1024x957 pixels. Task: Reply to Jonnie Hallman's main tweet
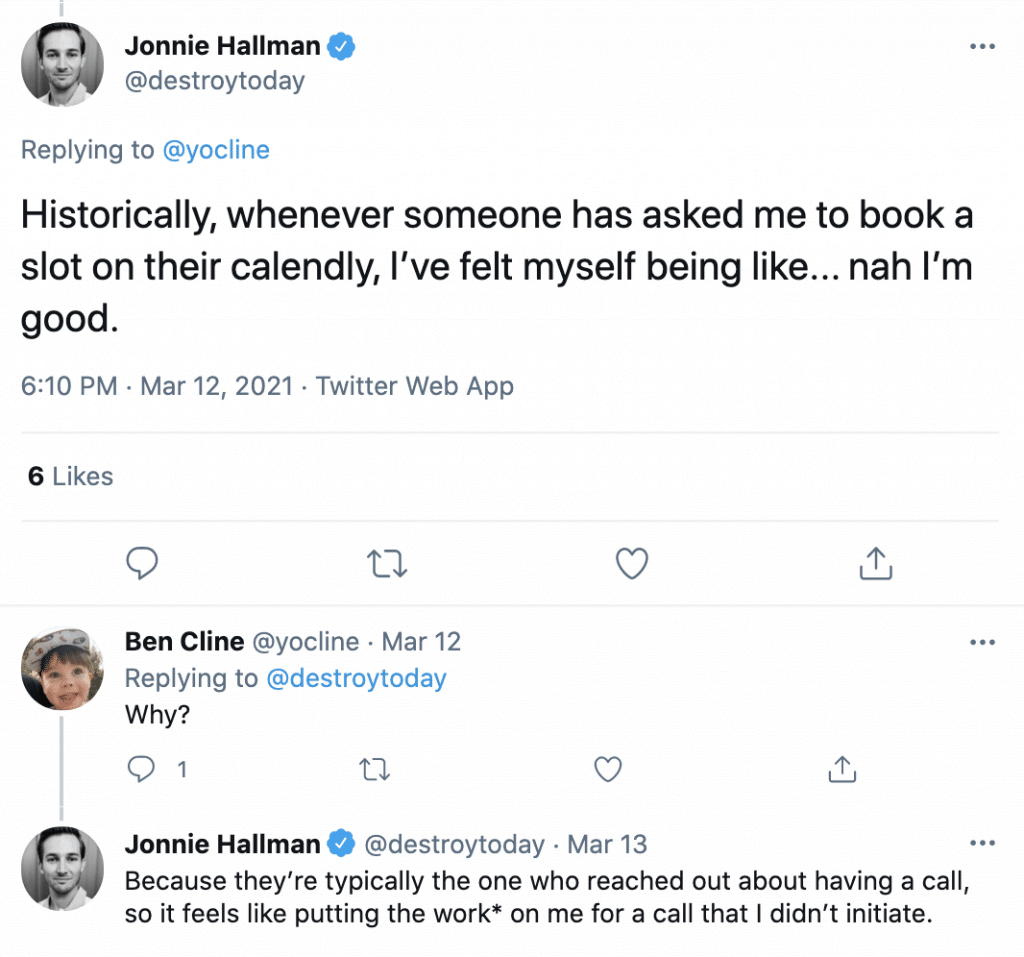(143, 564)
